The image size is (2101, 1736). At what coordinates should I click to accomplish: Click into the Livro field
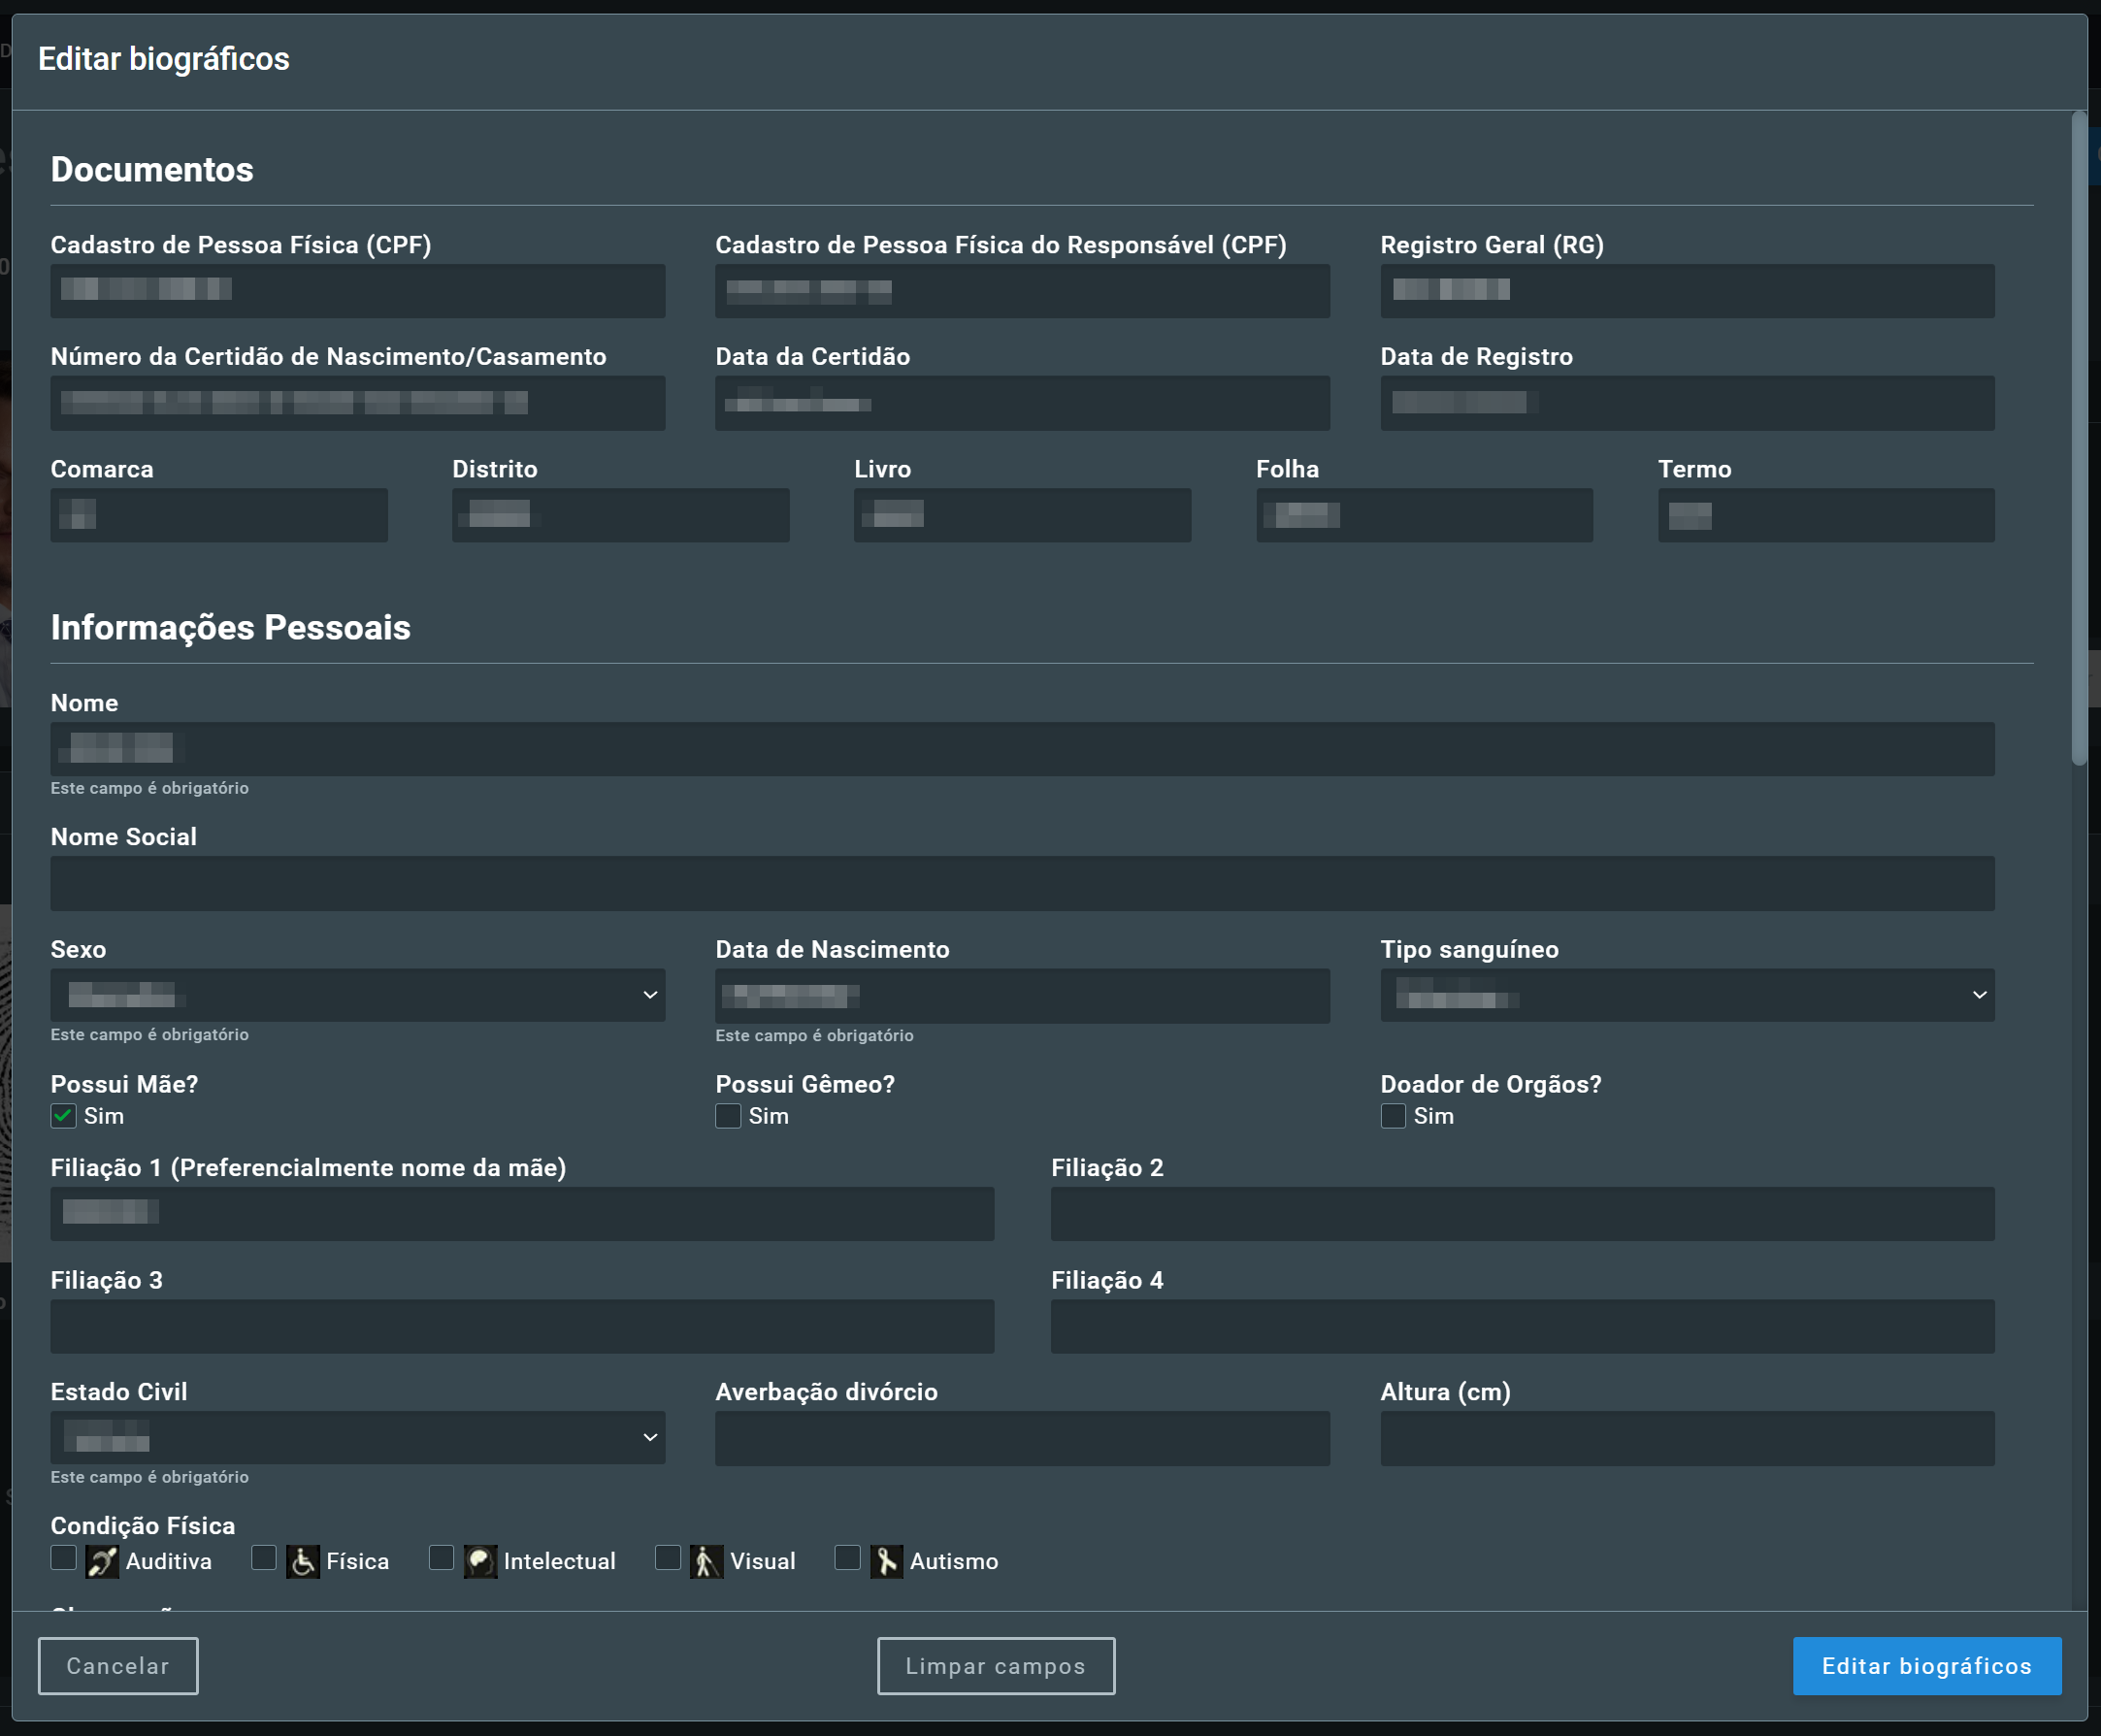tap(1023, 515)
